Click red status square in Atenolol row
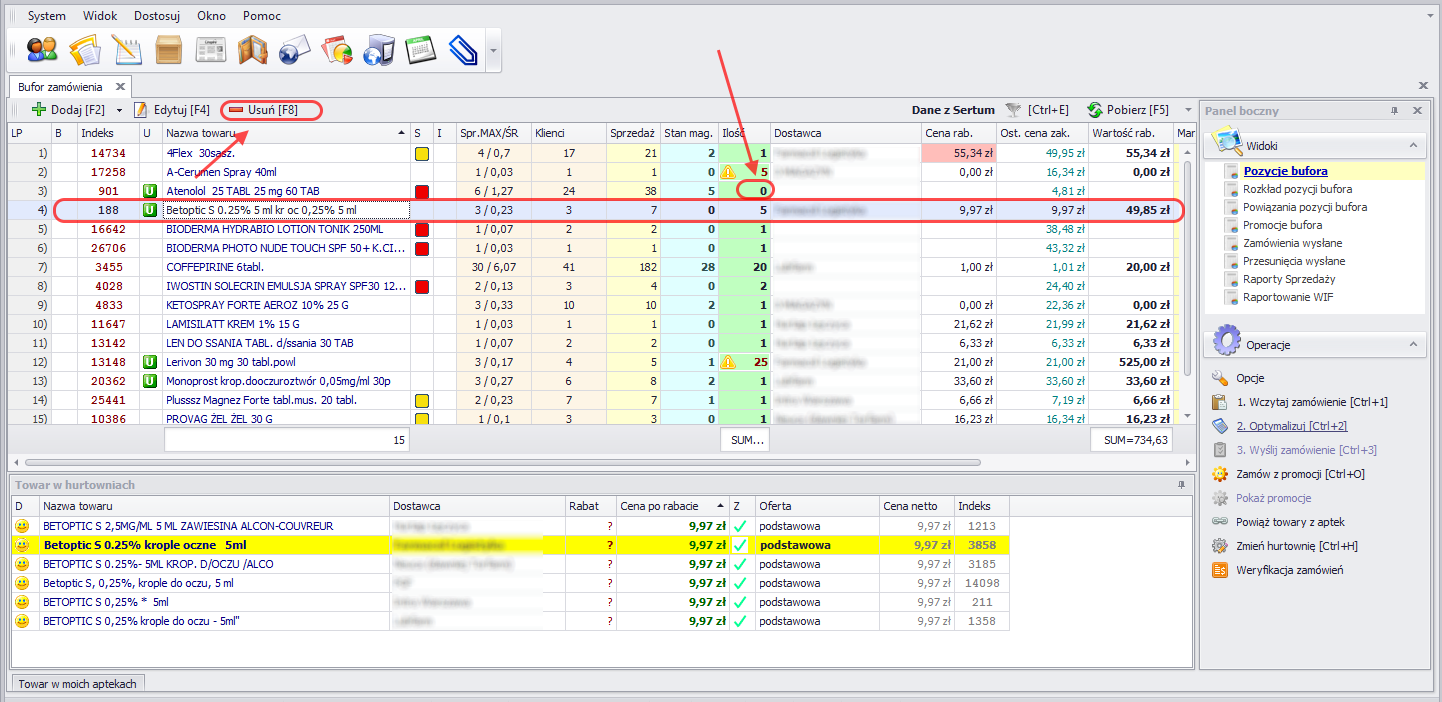Image resolution: width=1442 pixels, height=702 pixels. tap(421, 192)
